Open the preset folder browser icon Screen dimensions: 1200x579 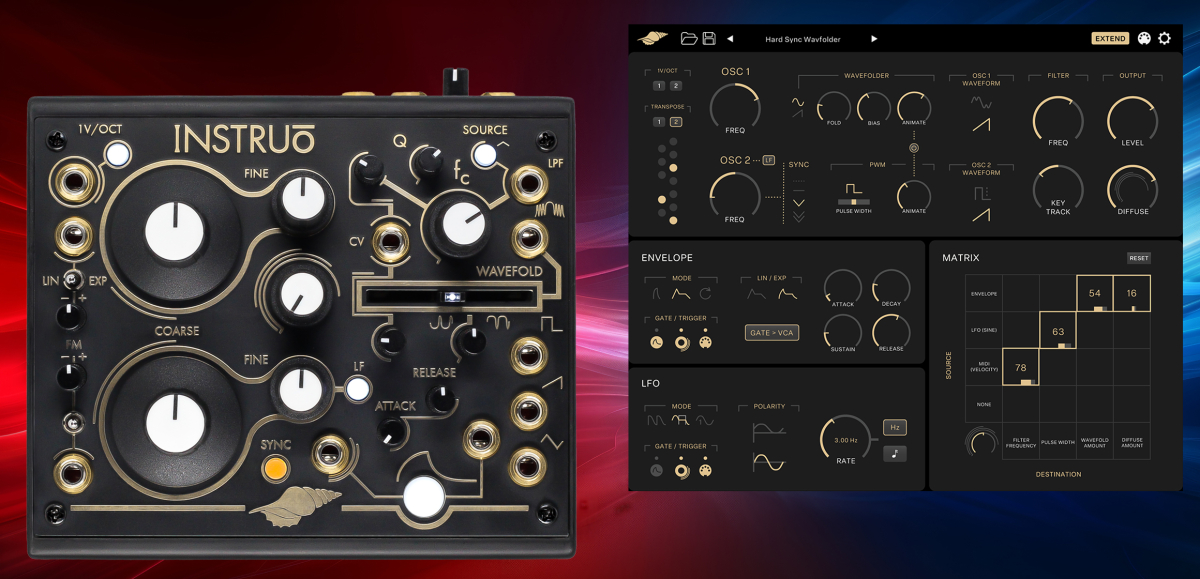(688, 38)
